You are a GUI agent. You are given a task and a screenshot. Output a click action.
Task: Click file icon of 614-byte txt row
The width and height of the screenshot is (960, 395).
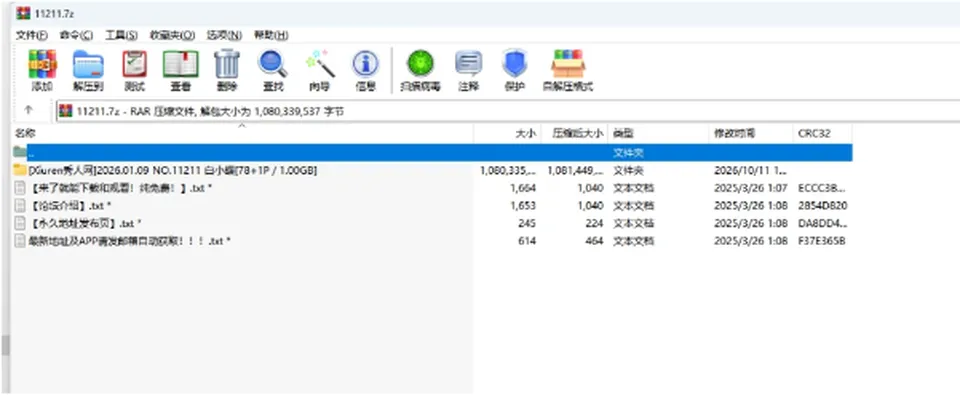[x=20, y=241]
